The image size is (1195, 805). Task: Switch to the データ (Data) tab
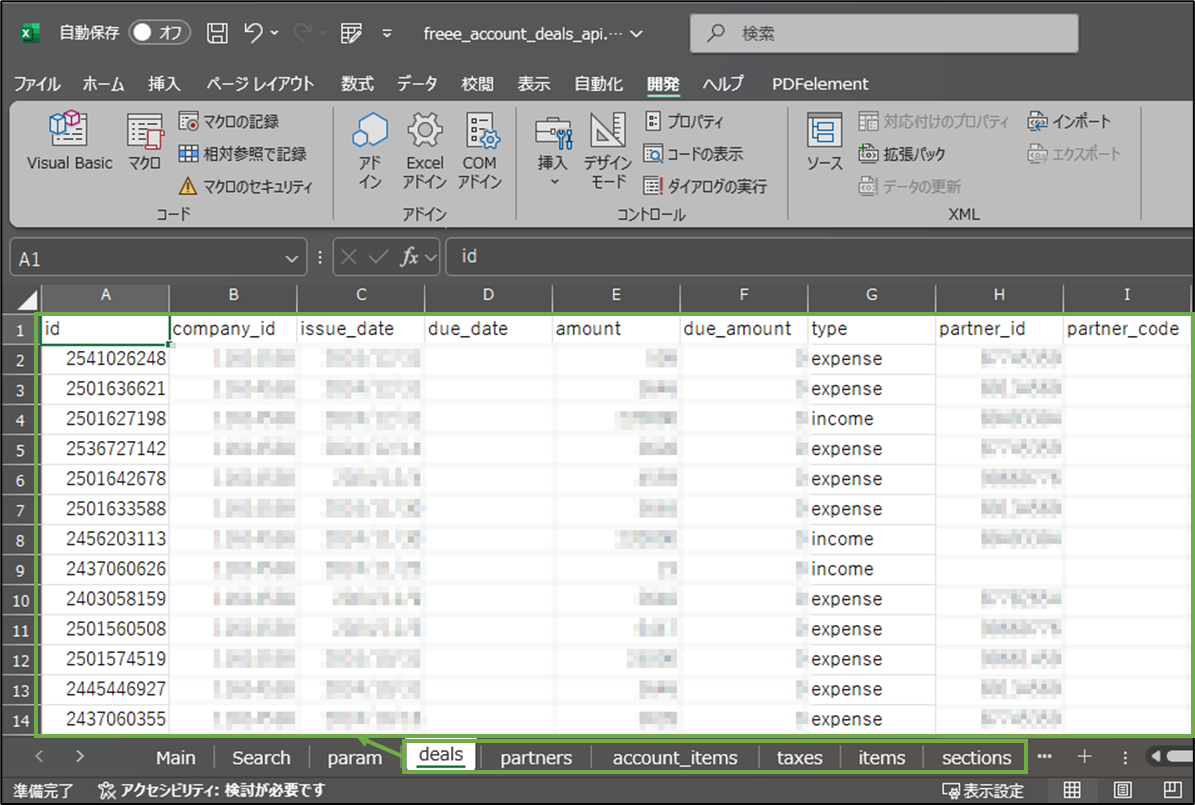click(x=417, y=84)
